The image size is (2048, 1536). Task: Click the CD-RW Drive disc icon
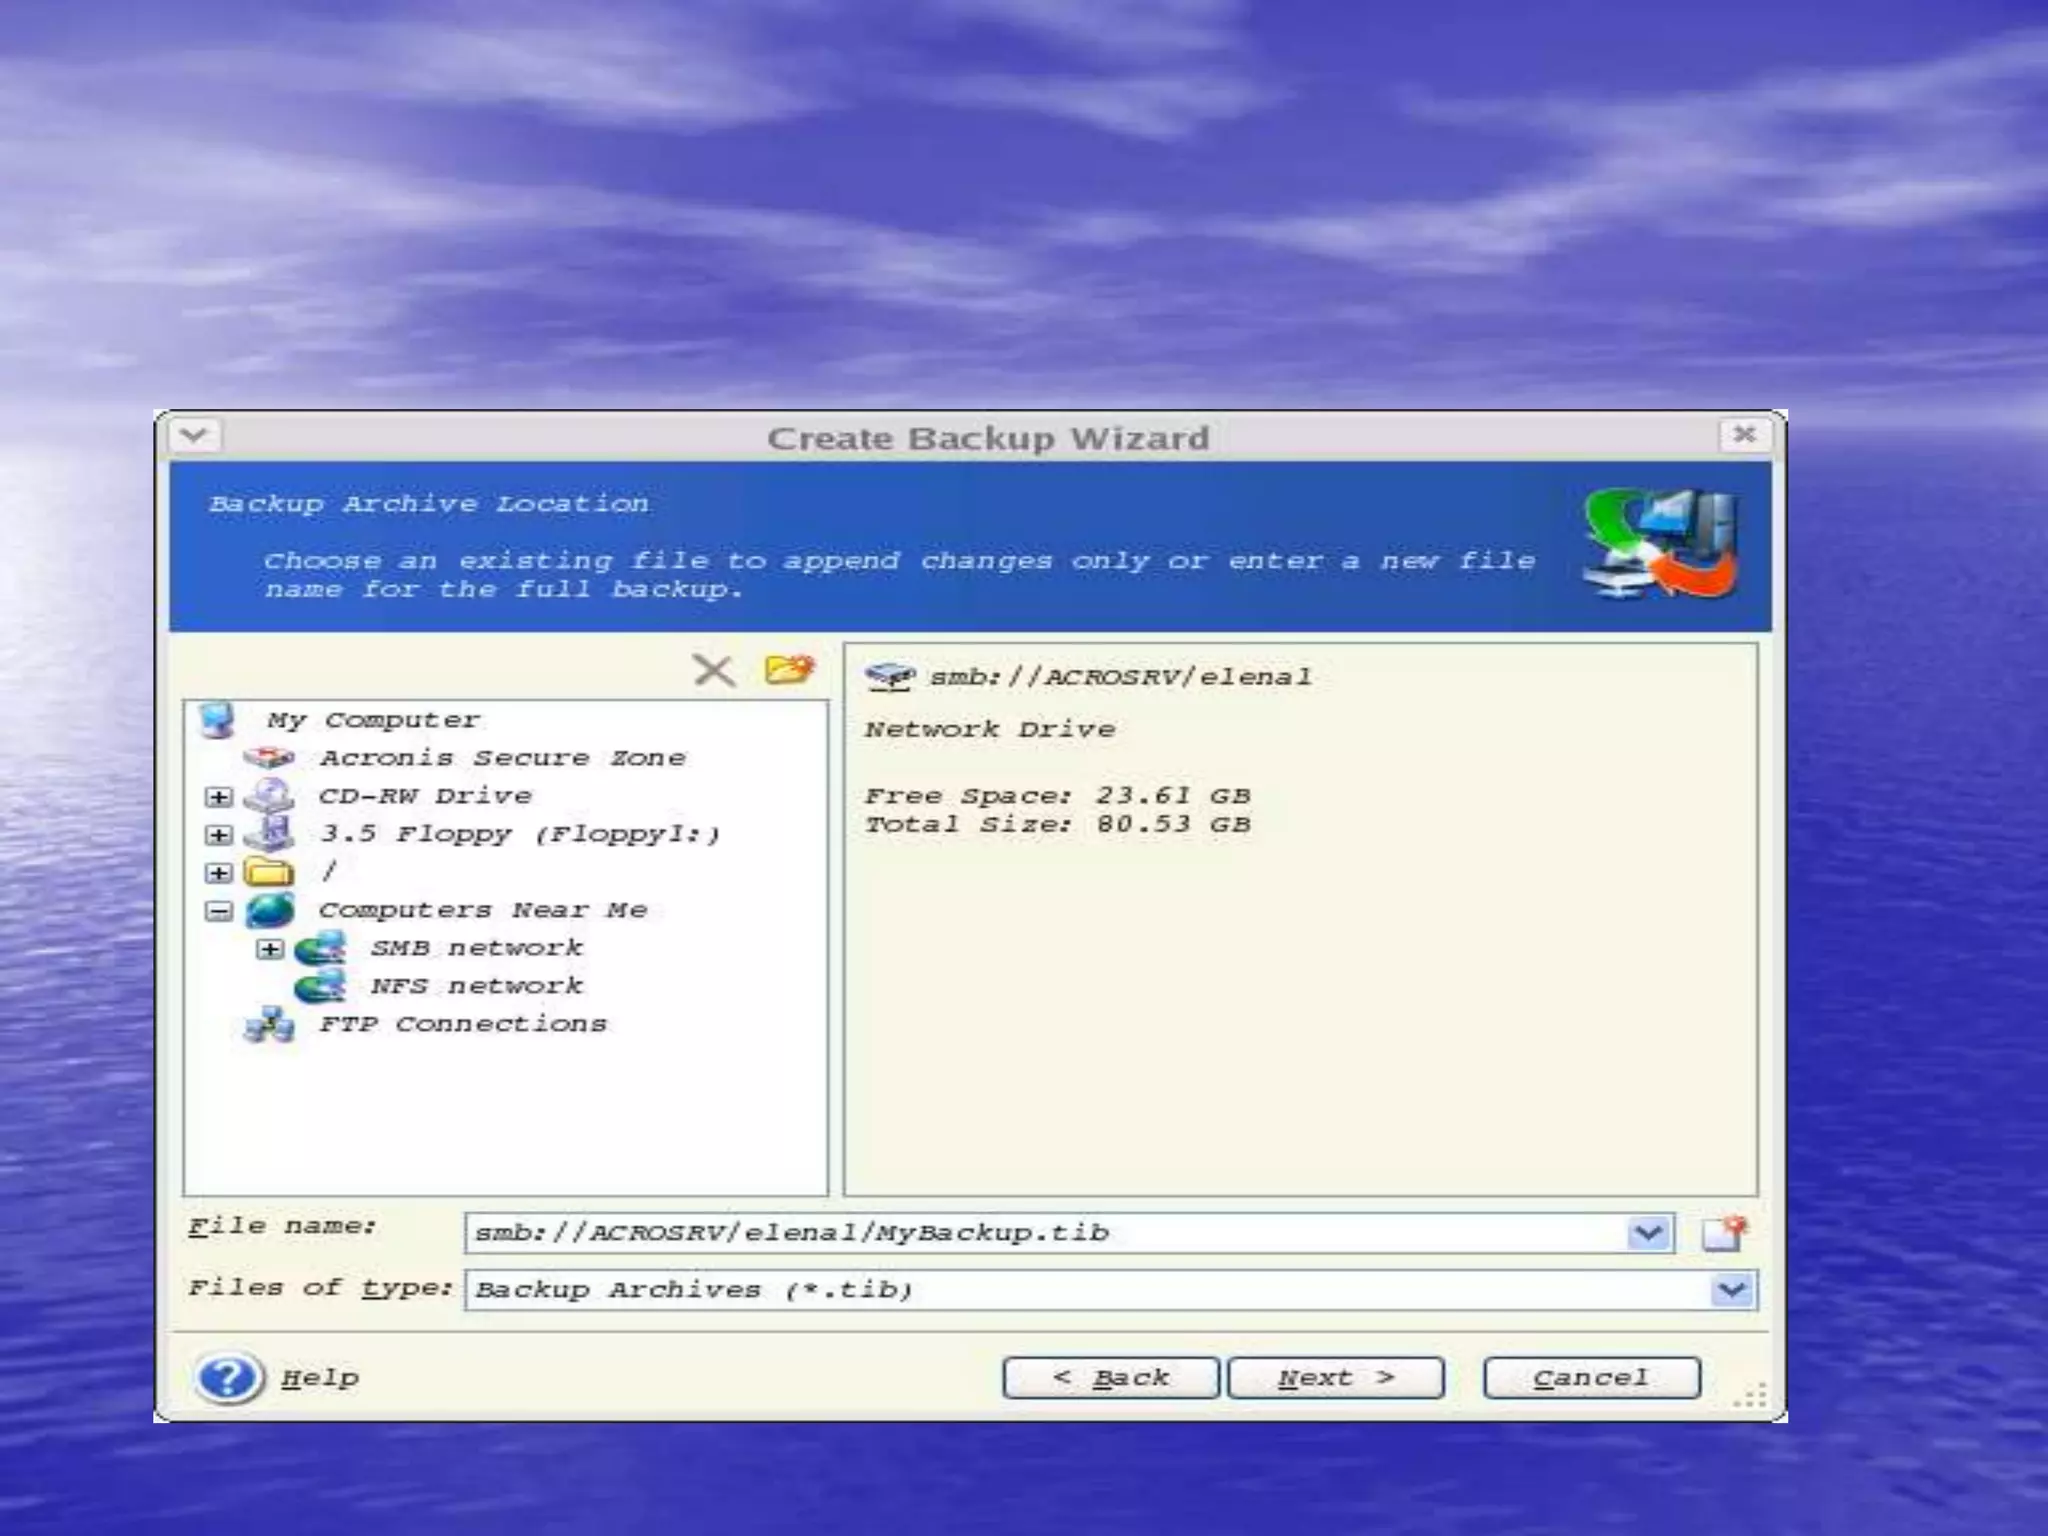pyautogui.click(x=269, y=796)
